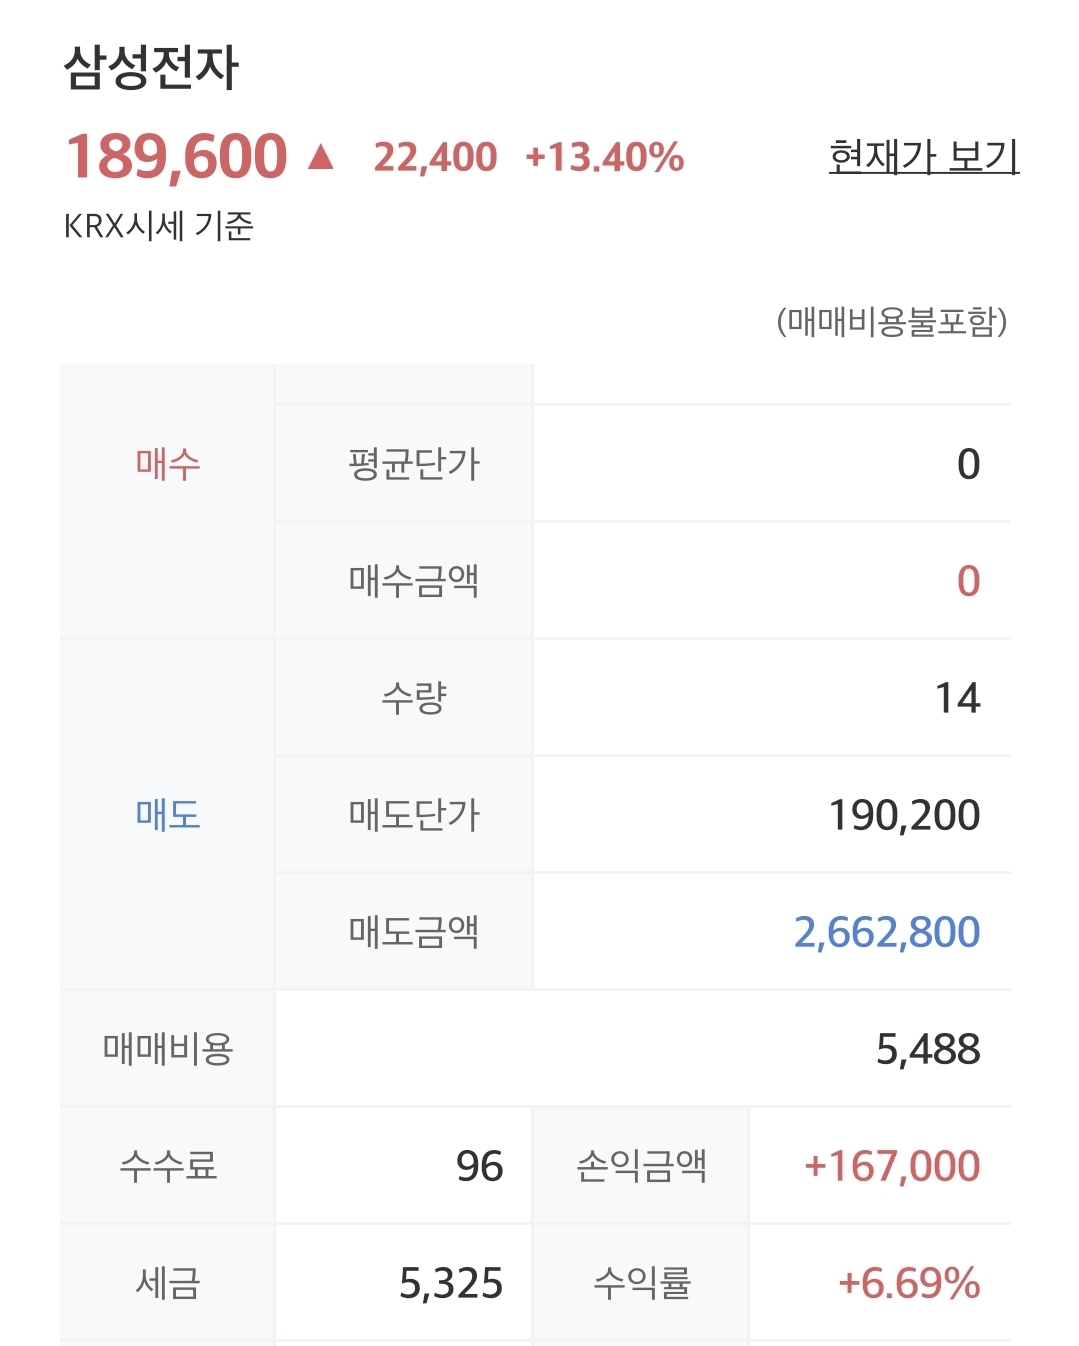Viewport: 1079px width, 1346px height.
Task: Tap the blue 매도금액 amount 2,662,800
Action: click(x=887, y=932)
